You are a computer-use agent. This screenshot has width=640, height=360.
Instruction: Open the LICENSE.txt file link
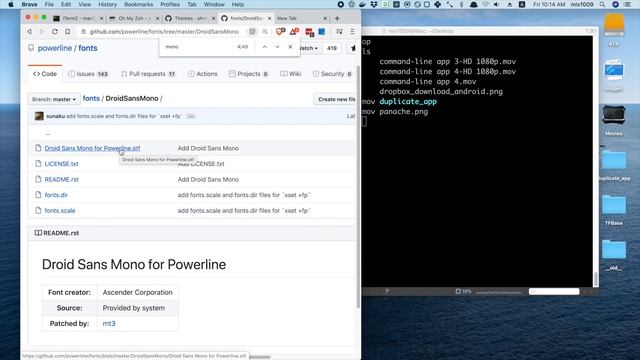point(61,164)
